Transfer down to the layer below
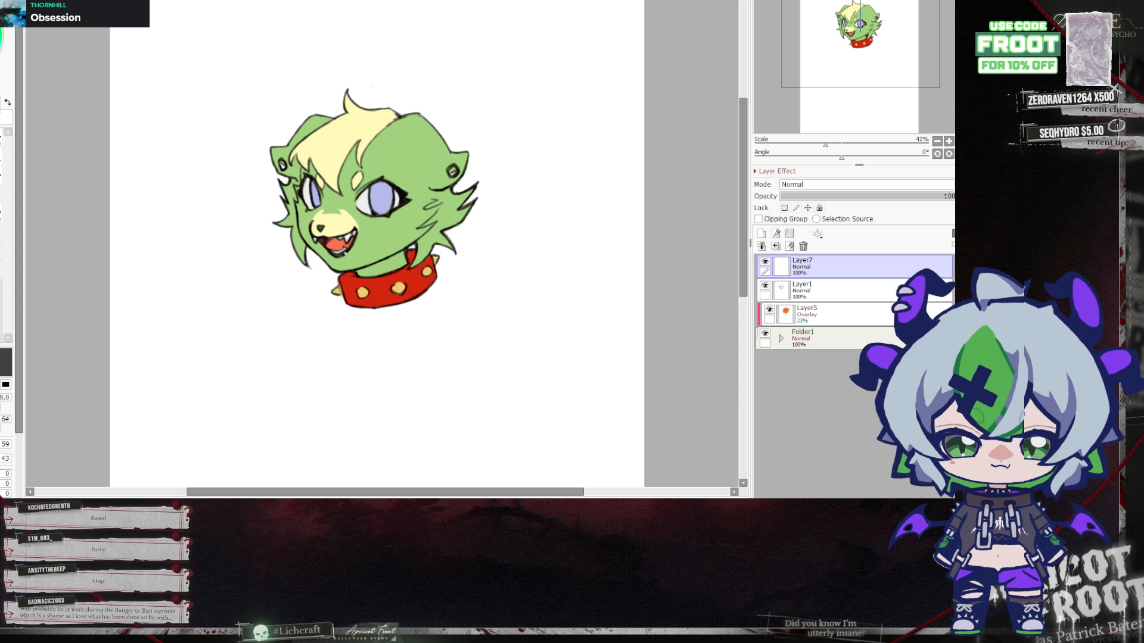1144x643 pixels. coord(762,246)
